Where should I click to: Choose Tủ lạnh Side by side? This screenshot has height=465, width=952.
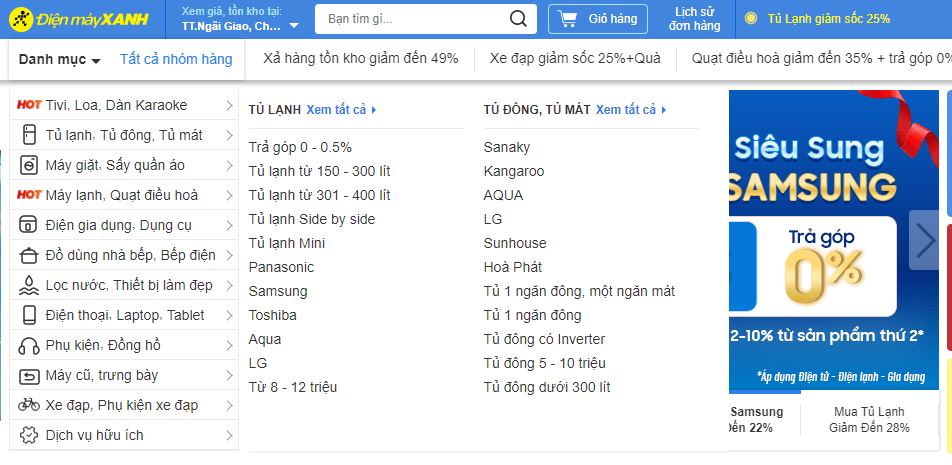[x=312, y=219]
